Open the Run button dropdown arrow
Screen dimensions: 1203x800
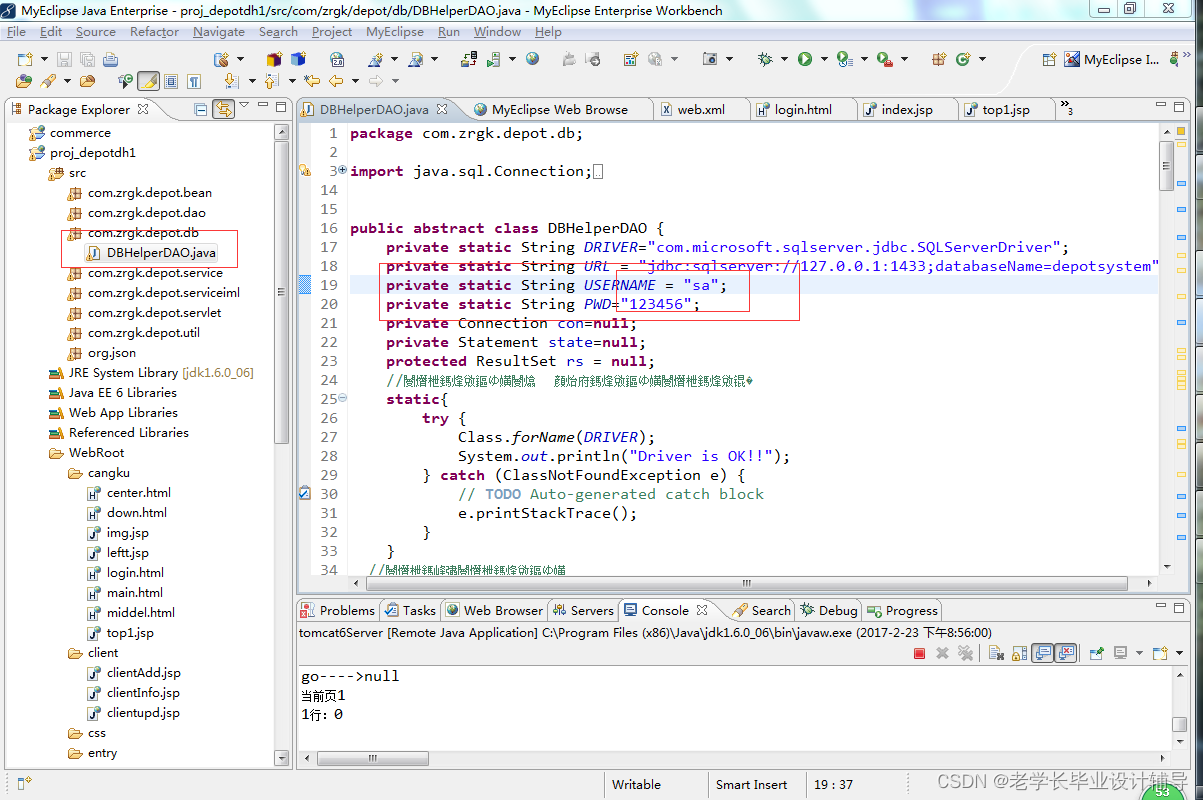tap(824, 59)
